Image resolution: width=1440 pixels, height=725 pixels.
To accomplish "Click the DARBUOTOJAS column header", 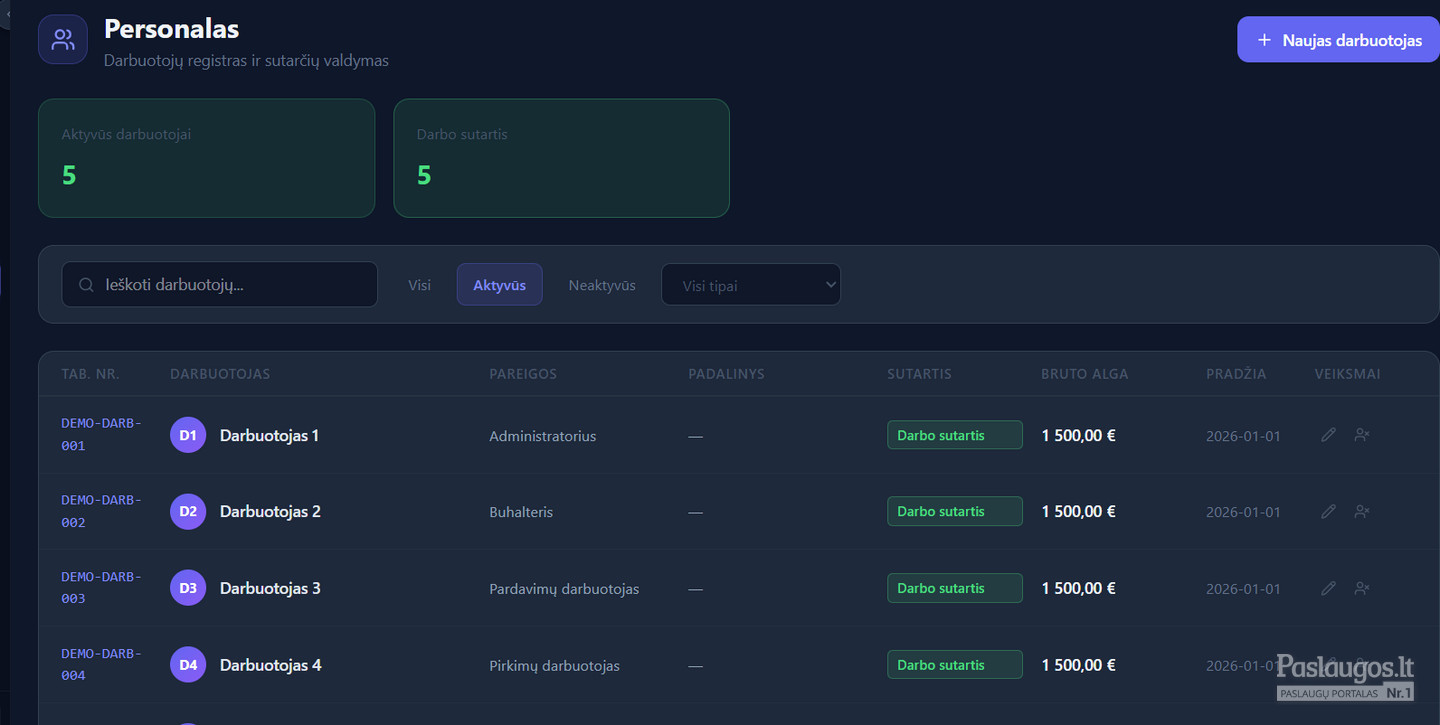I will [220, 374].
